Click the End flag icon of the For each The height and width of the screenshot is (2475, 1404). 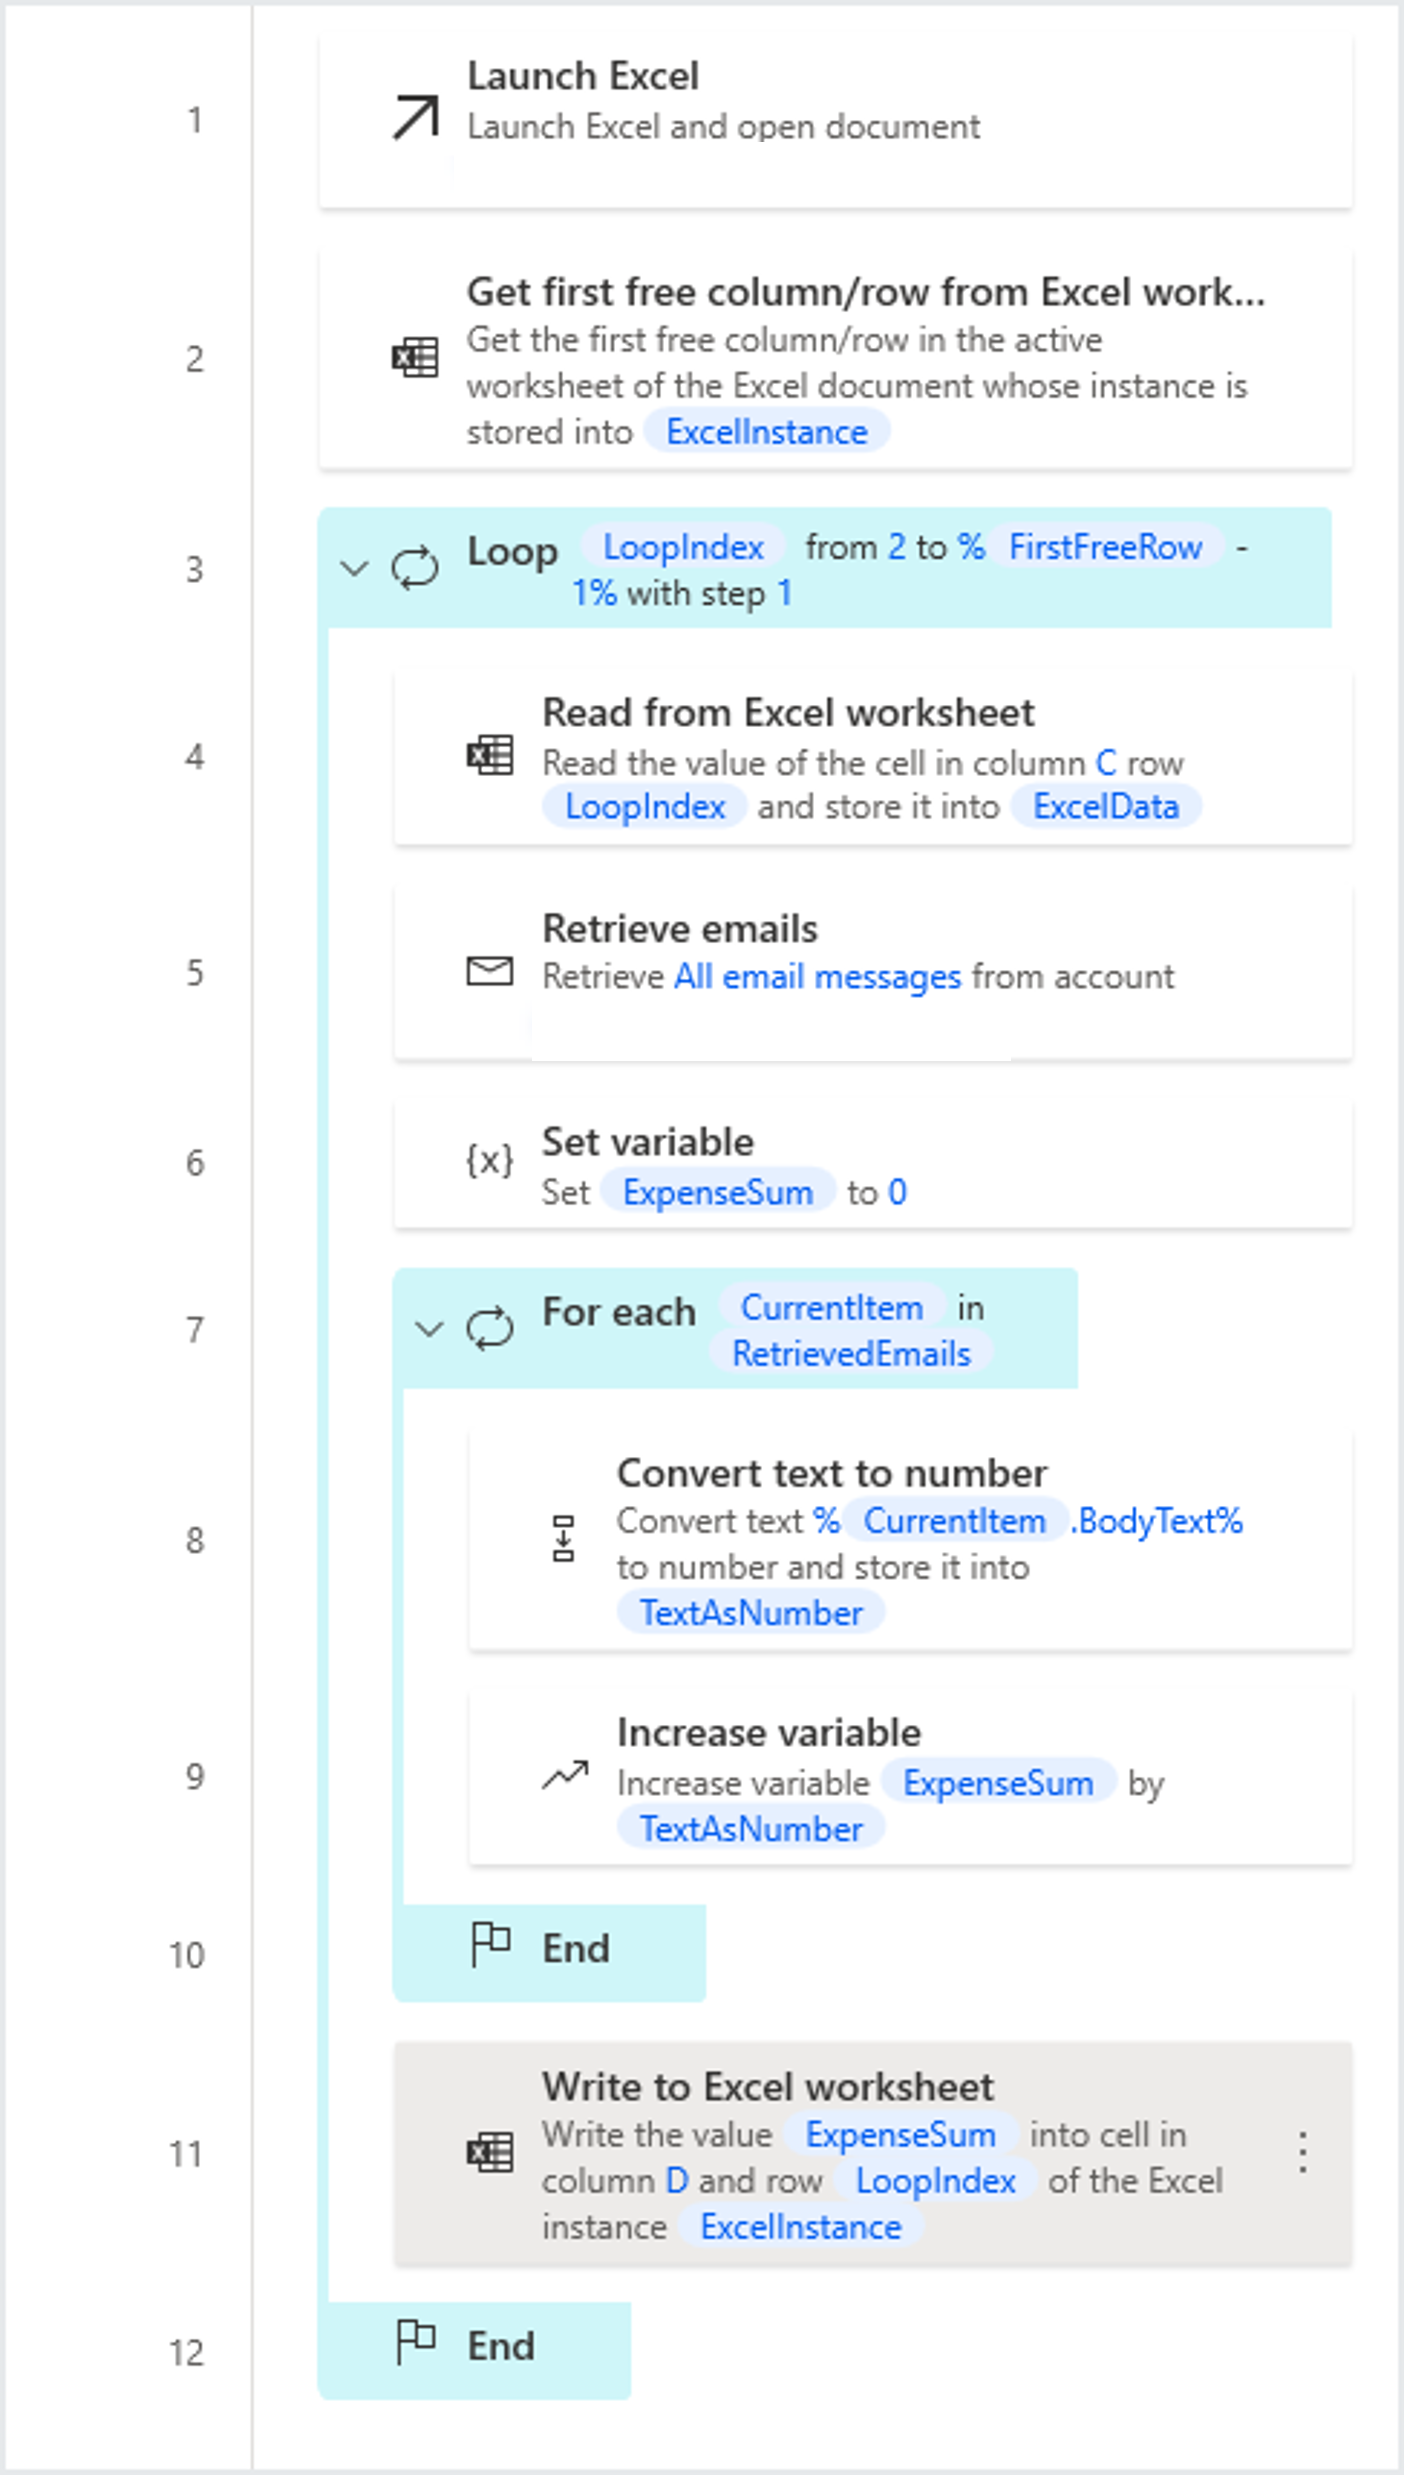pyautogui.click(x=491, y=1946)
